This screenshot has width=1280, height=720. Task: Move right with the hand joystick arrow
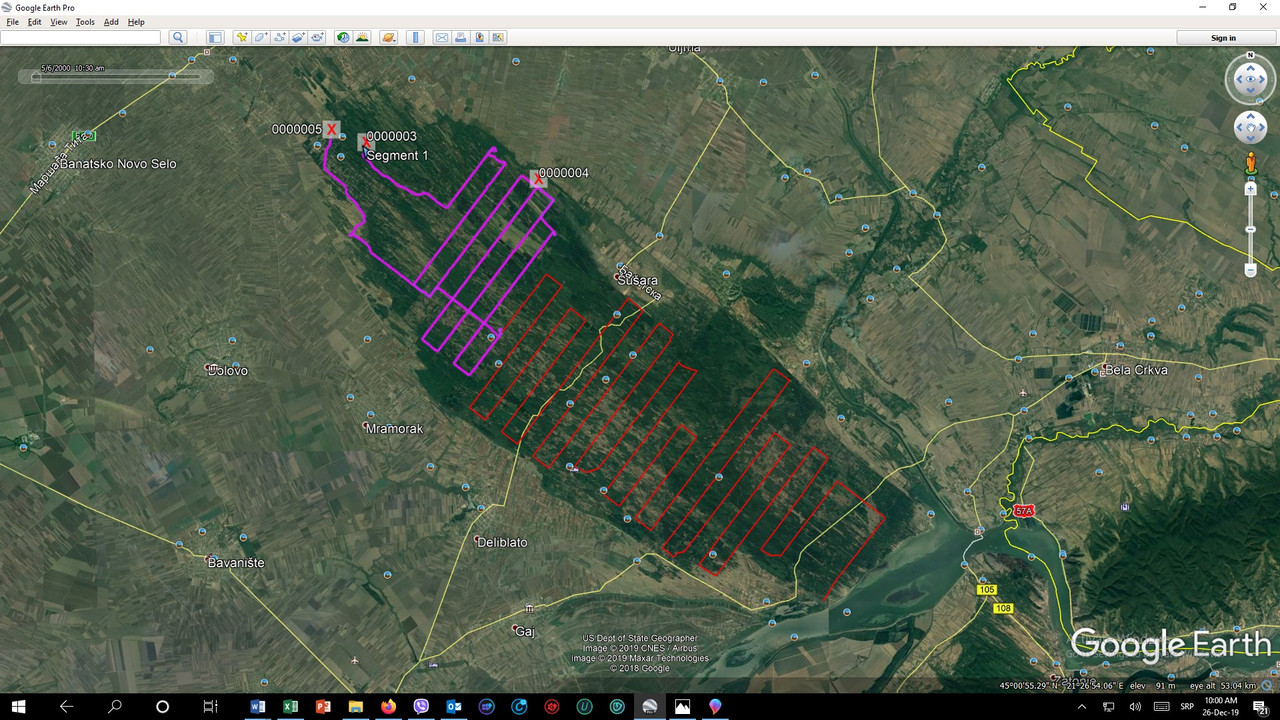1262,128
